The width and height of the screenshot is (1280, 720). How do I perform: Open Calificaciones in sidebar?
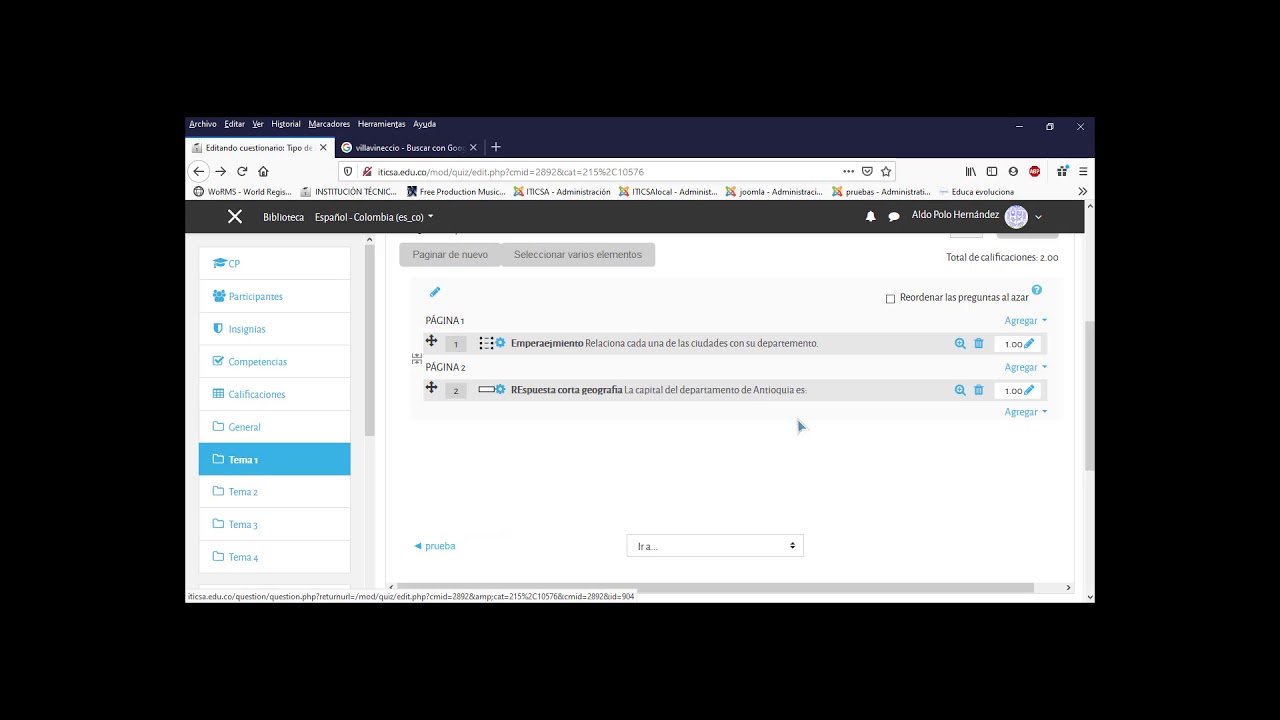(274, 394)
